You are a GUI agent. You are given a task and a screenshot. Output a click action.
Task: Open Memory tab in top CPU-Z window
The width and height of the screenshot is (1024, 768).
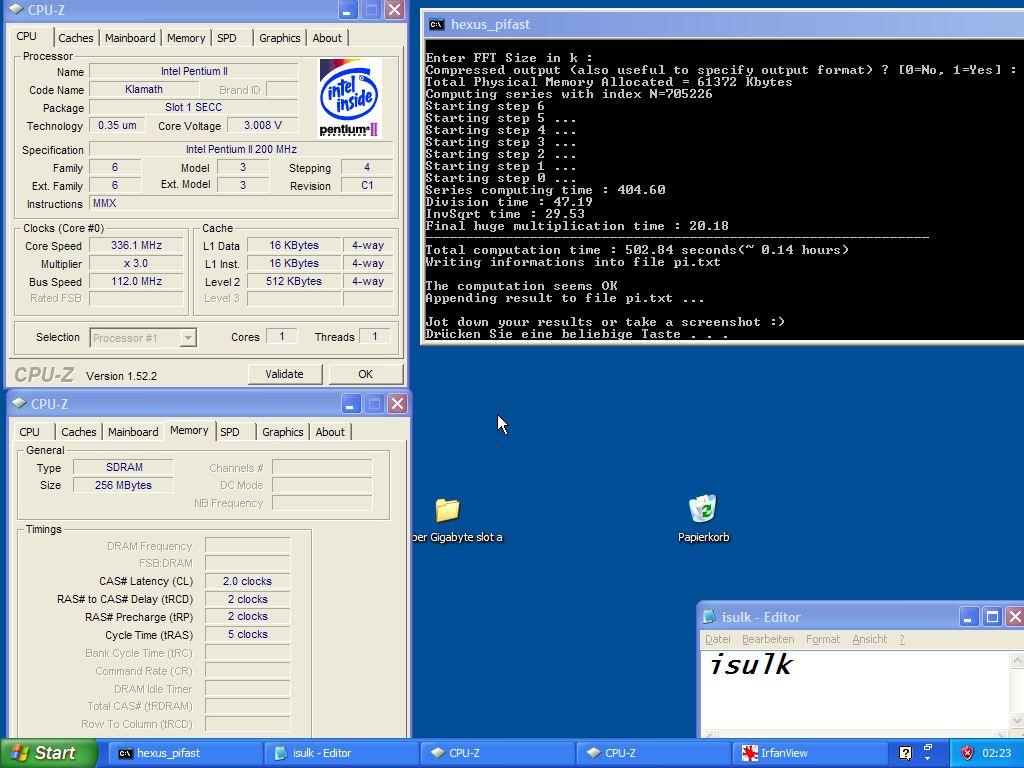click(186, 38)
